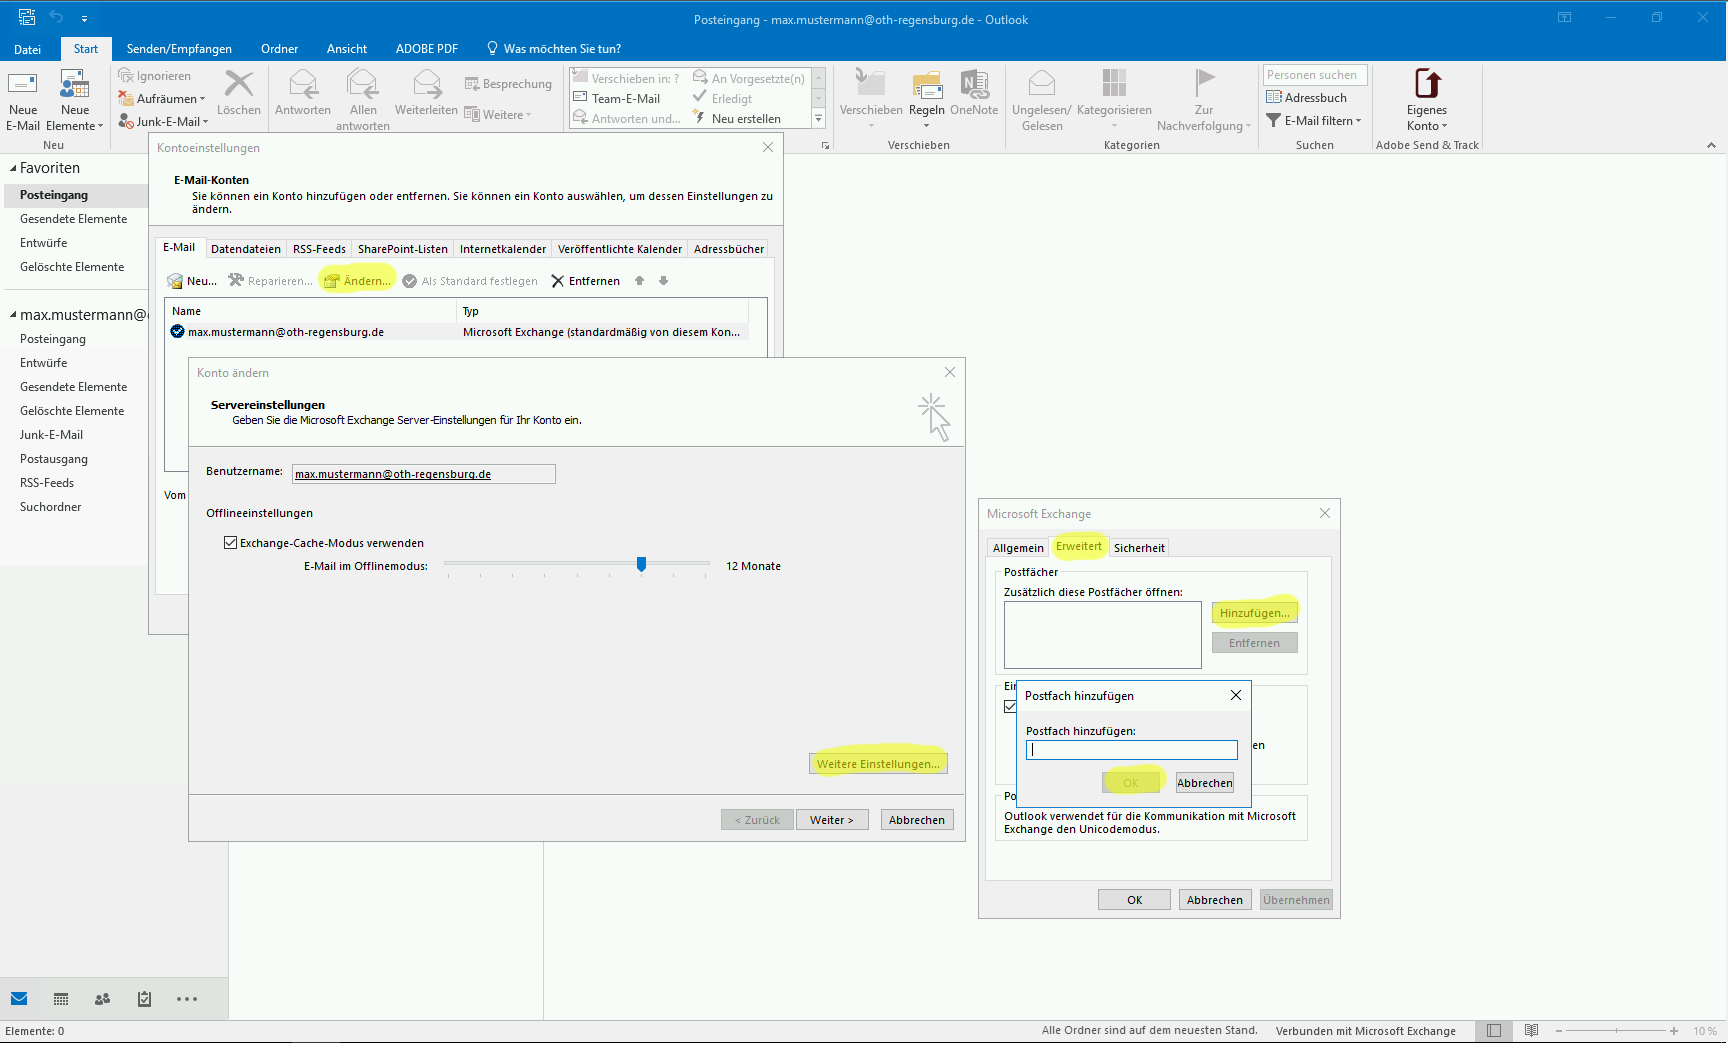Click Hinzufügen to add a mailbox

[1254, 613]
